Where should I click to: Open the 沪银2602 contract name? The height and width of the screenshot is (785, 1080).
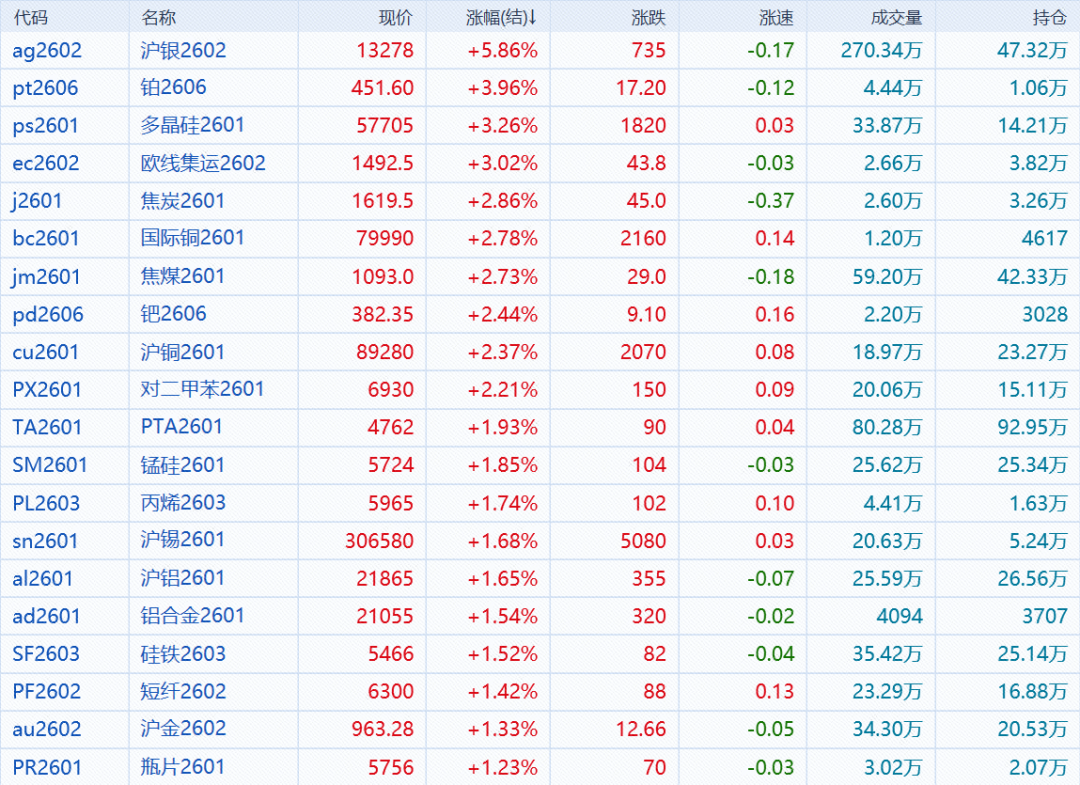click(184, 50)
